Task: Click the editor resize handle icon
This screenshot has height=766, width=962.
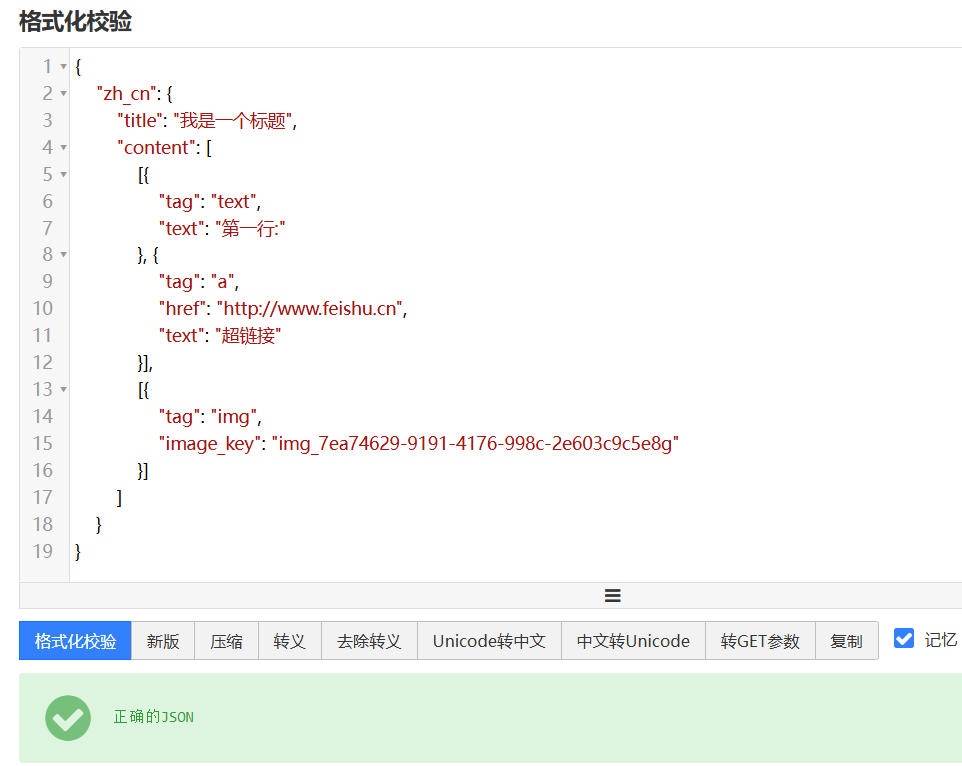Action: pos(613,595)
